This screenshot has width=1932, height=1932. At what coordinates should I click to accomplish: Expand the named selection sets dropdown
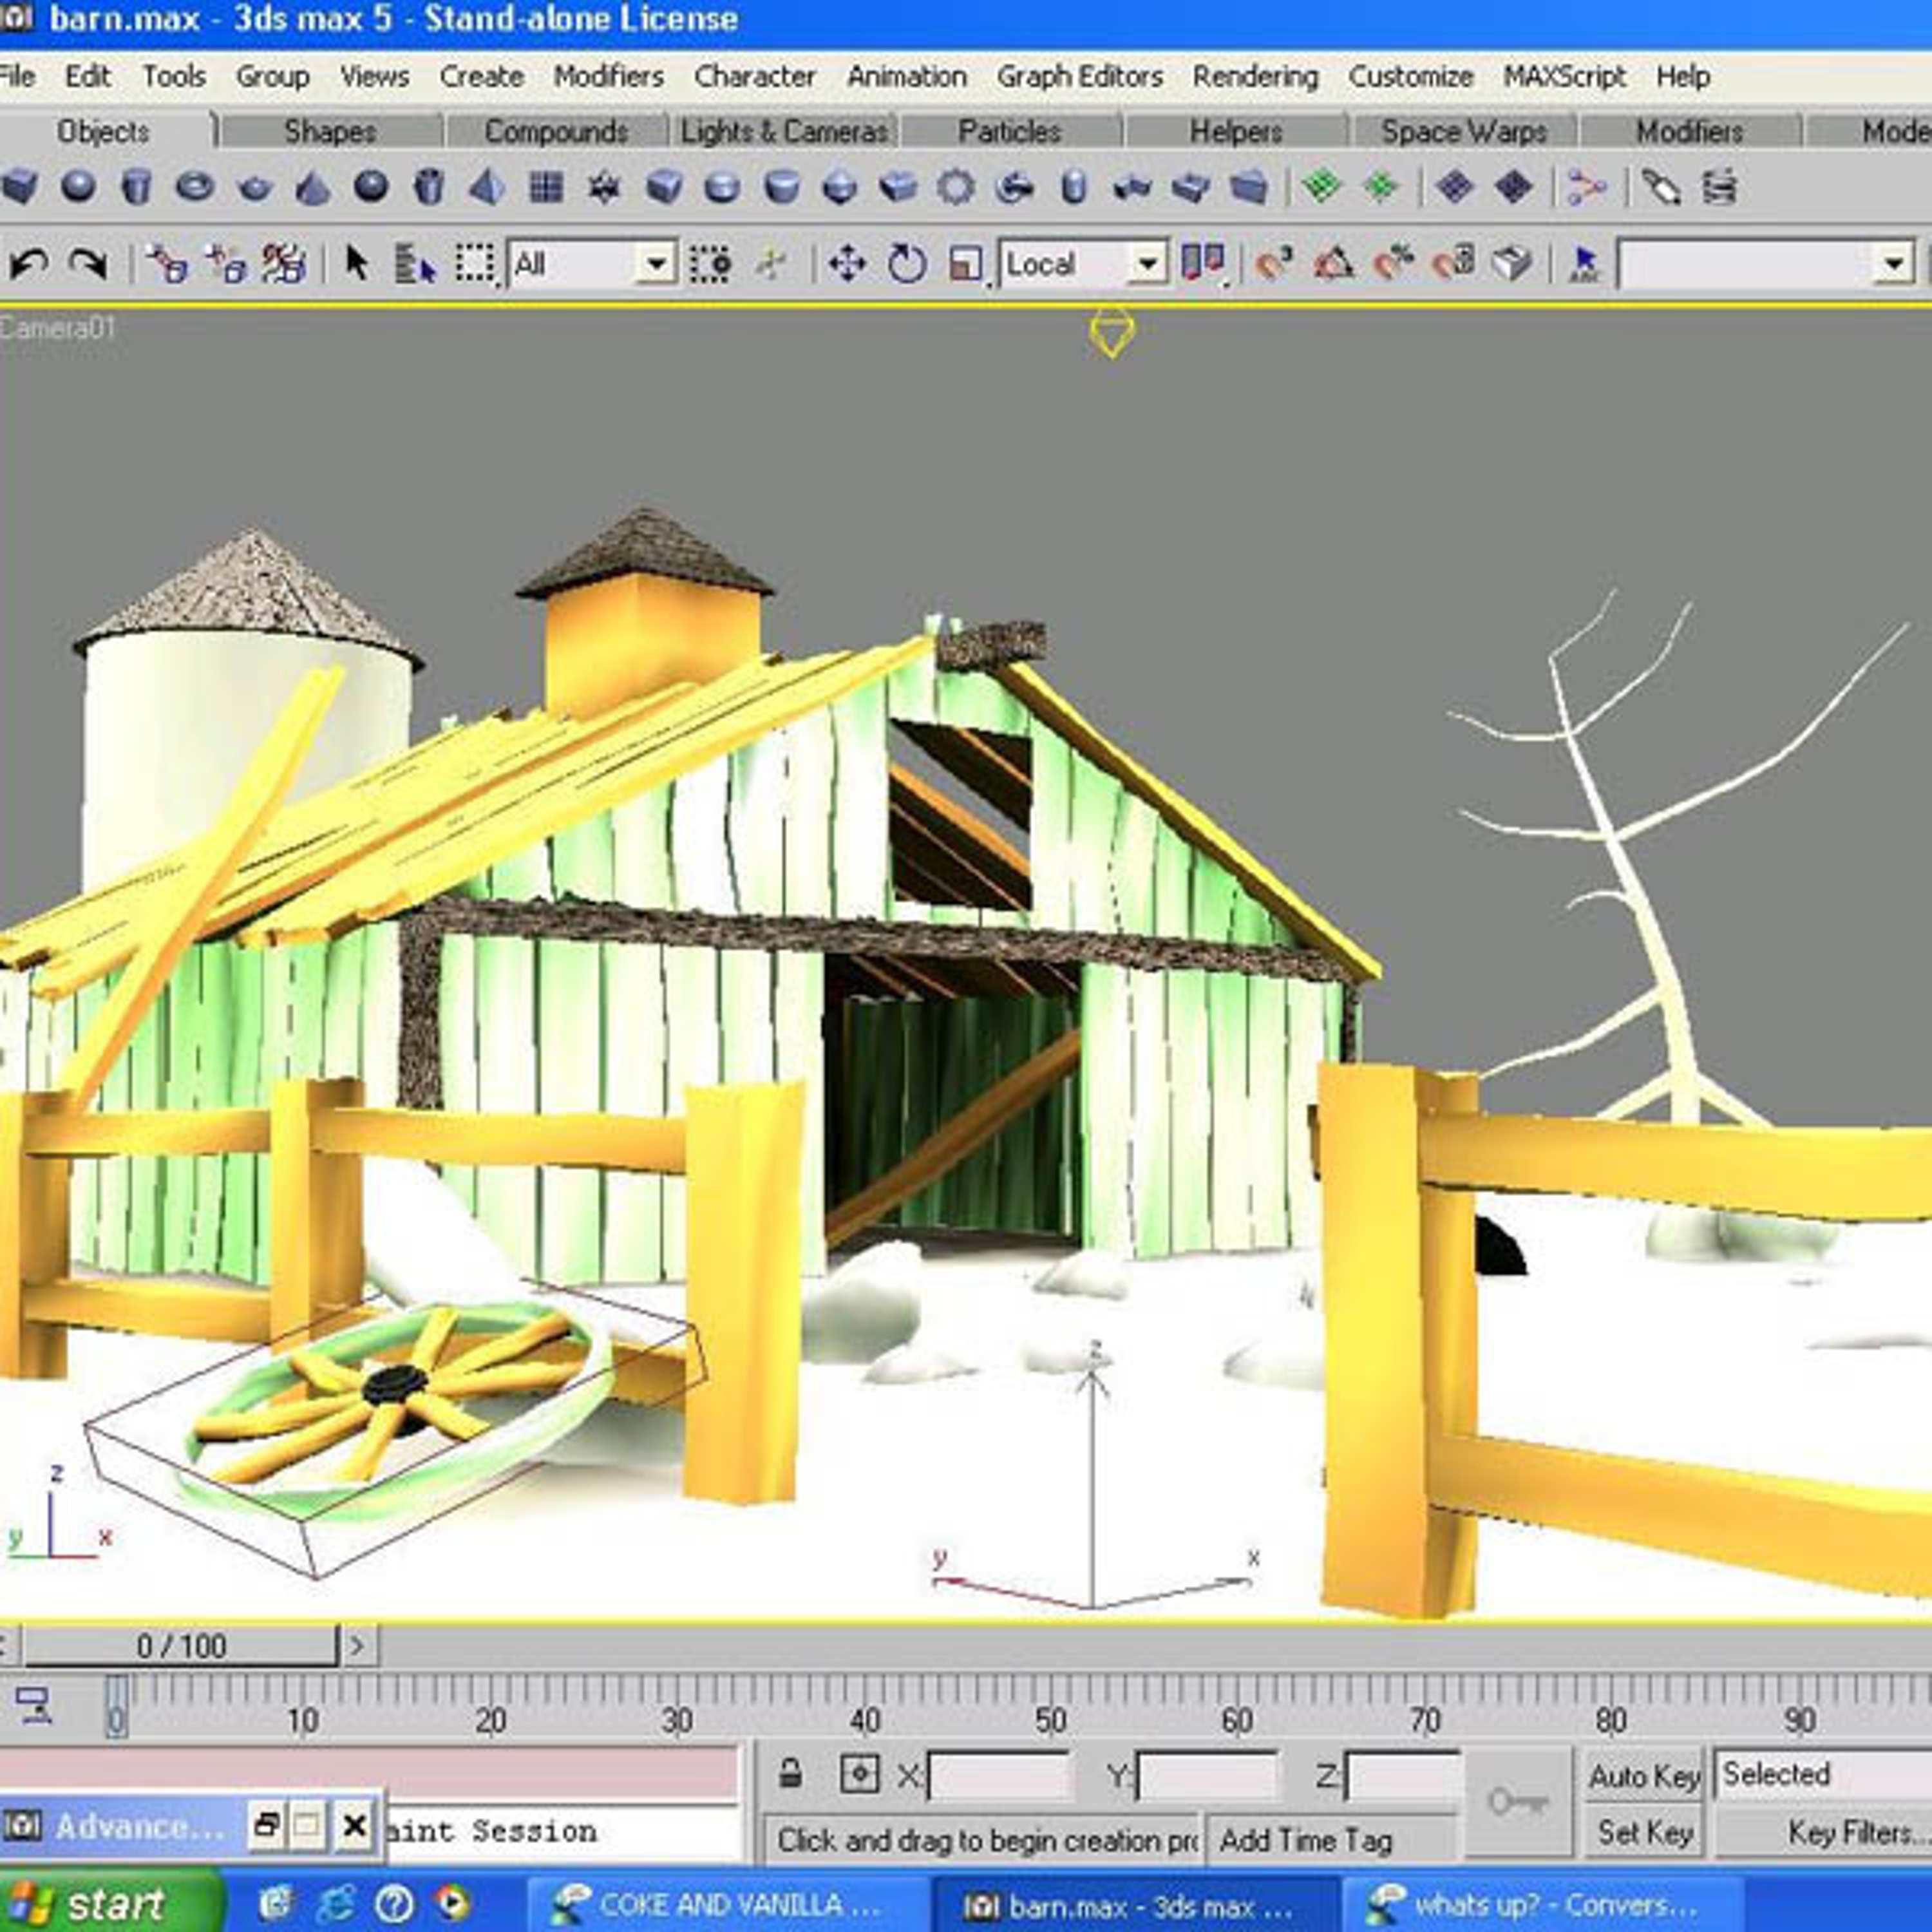[1893, 264]
